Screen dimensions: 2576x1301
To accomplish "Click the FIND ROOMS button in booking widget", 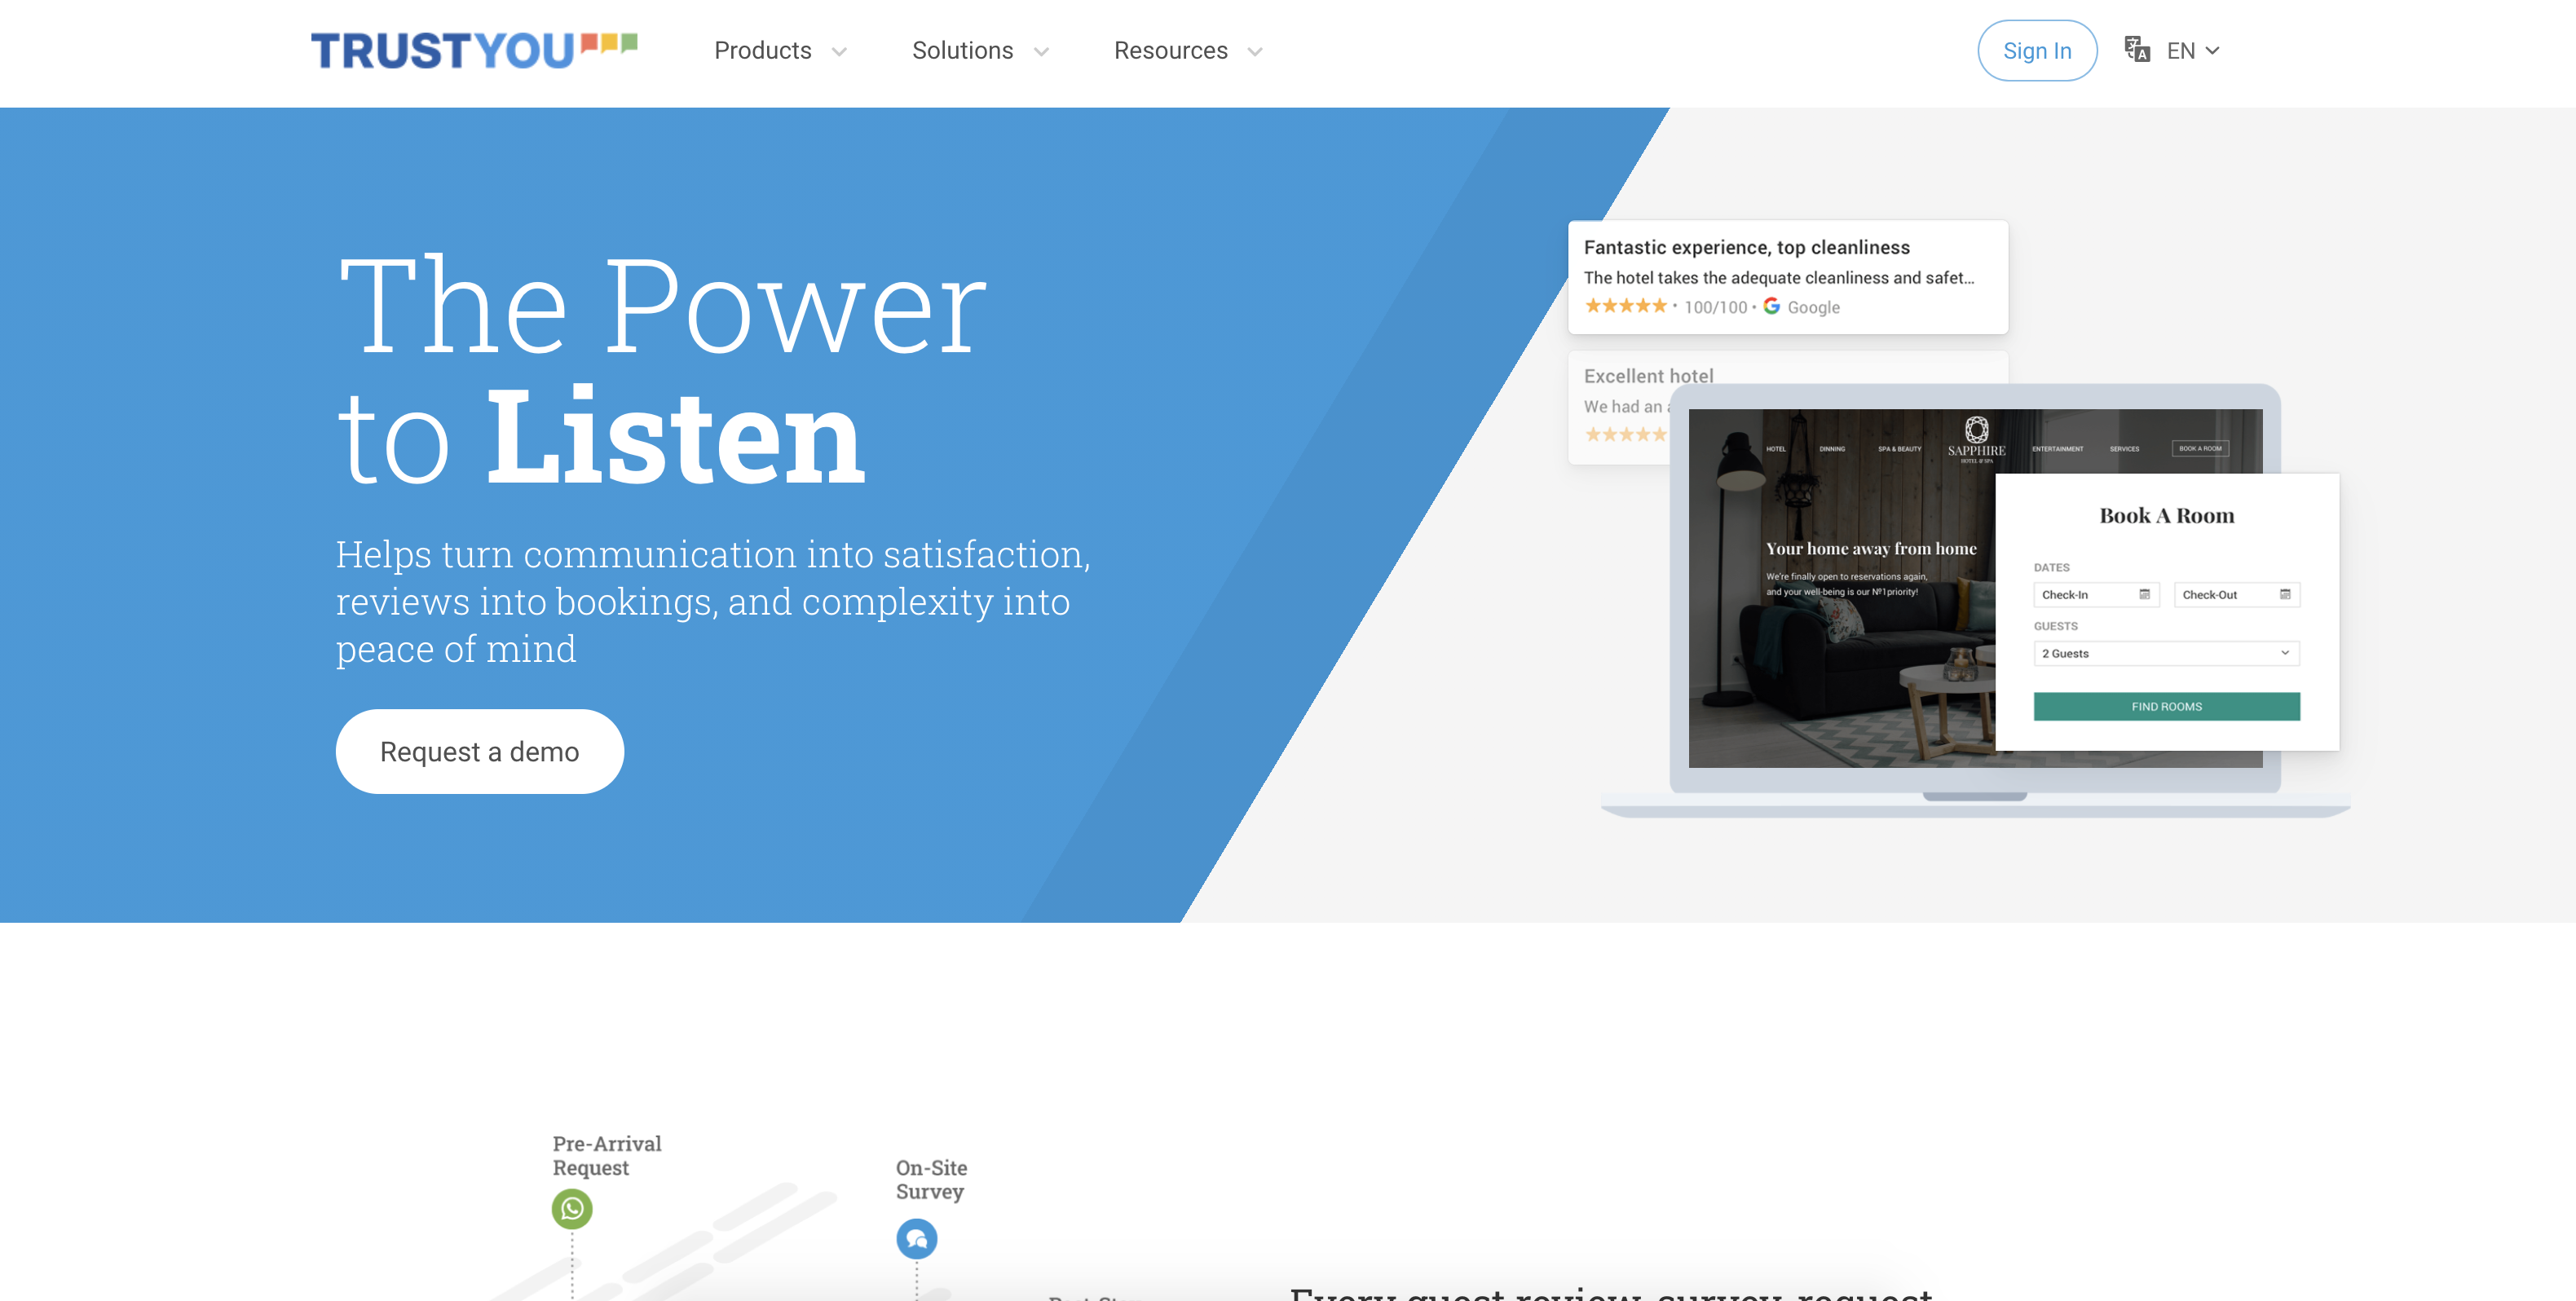I will click(x=2166, y=707).
